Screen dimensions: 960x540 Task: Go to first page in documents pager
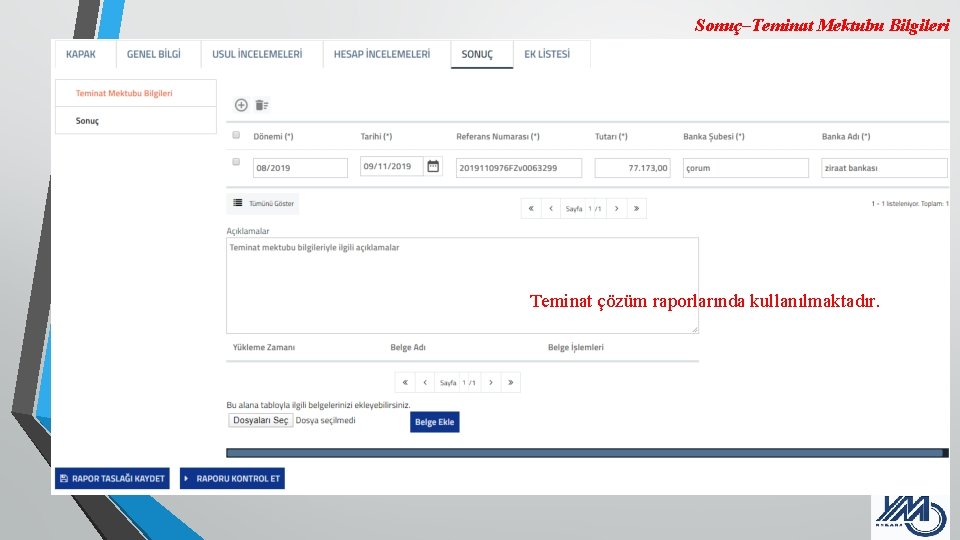click(405, 383)
